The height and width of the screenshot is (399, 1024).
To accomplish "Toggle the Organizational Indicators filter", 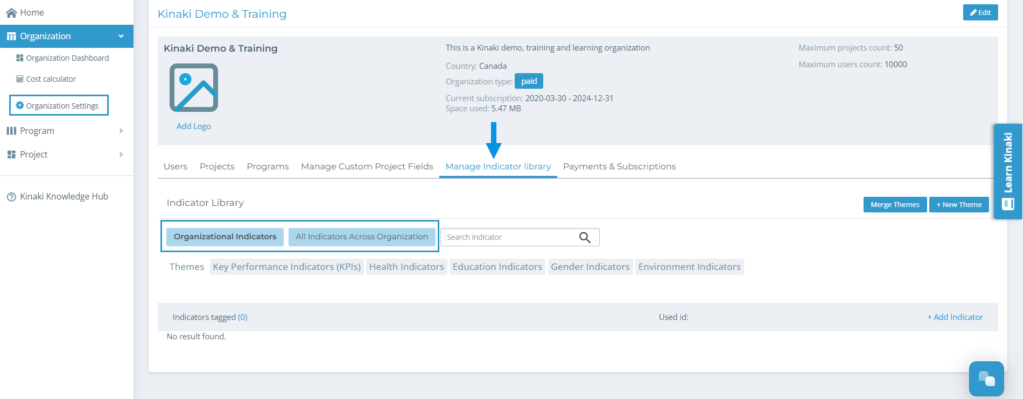I will point(225,236).
